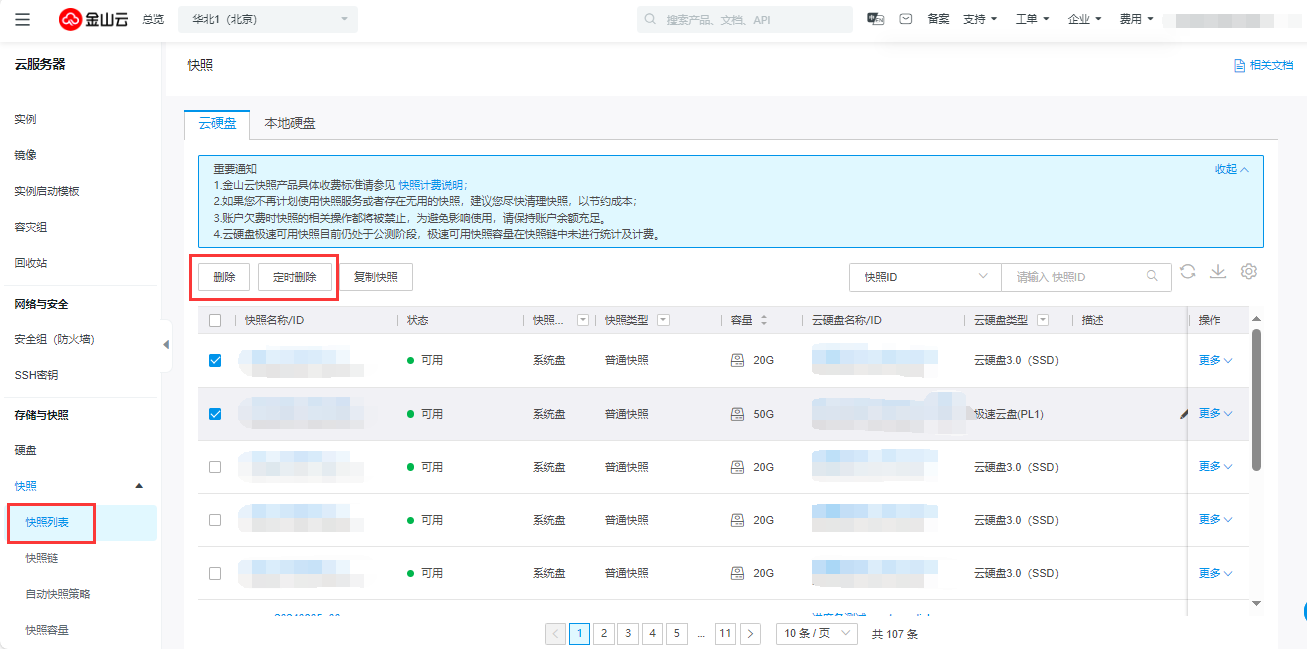Open the 快照计费说明 link
The image size is (1307, 649).
430,185
